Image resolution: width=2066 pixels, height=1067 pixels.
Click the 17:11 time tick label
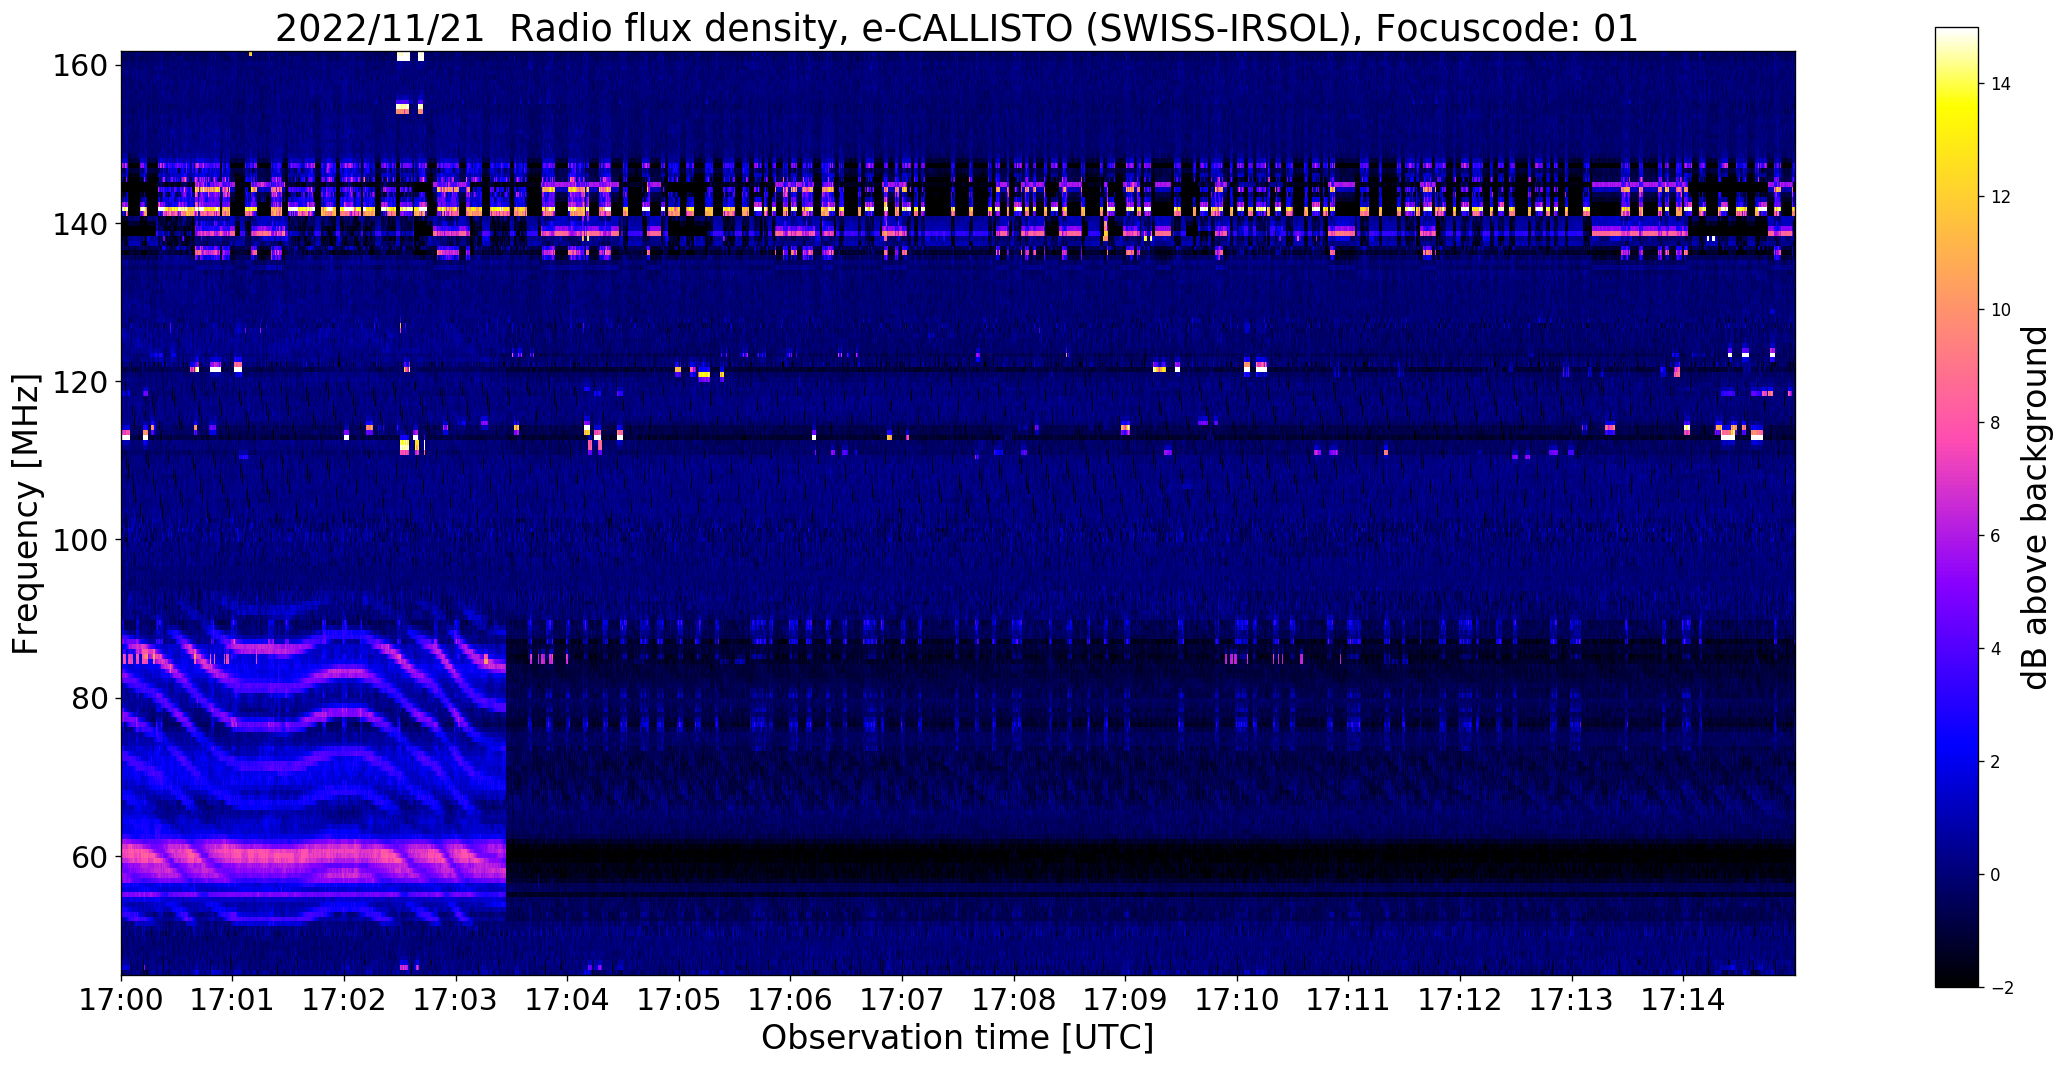point(1349,999)
